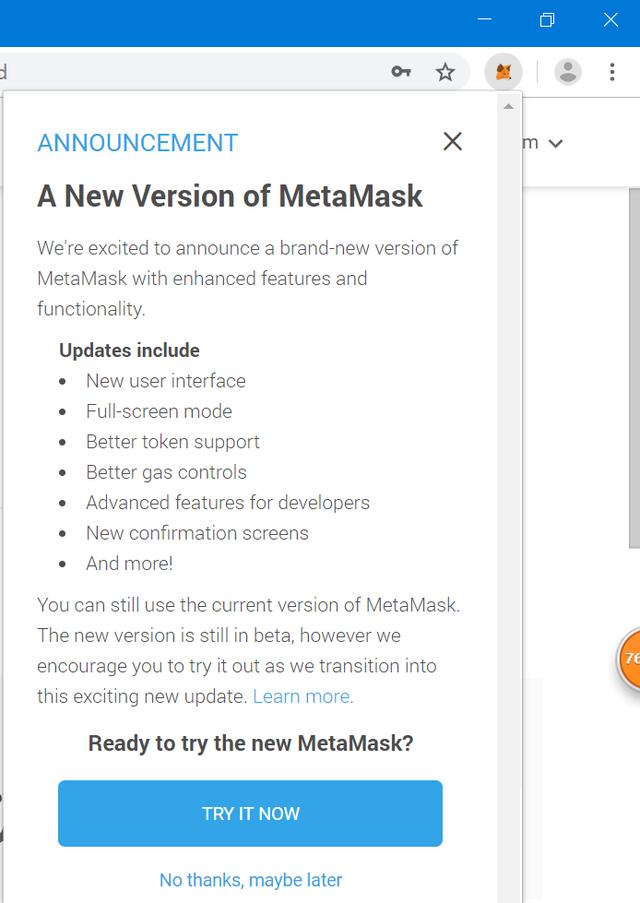Follow the Learn more link
Viewport: 640px width, 903px height.
[303, 696]
